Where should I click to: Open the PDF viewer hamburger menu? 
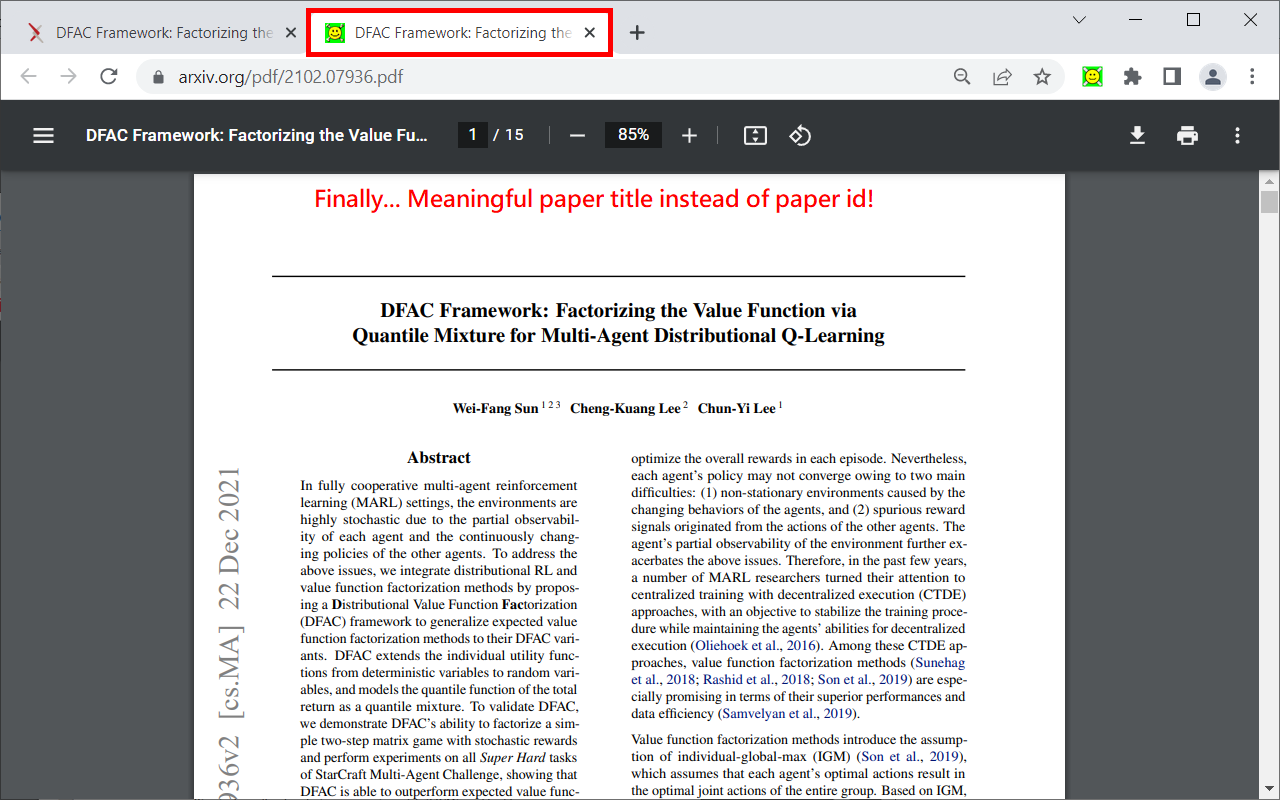click(x=43, y=135)
